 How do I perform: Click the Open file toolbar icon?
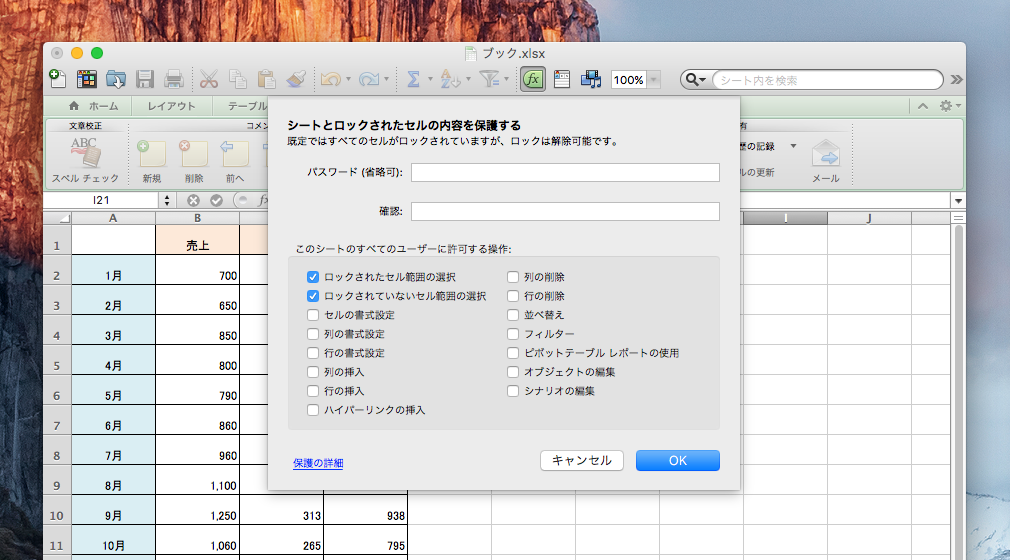(x=116, y=79)
